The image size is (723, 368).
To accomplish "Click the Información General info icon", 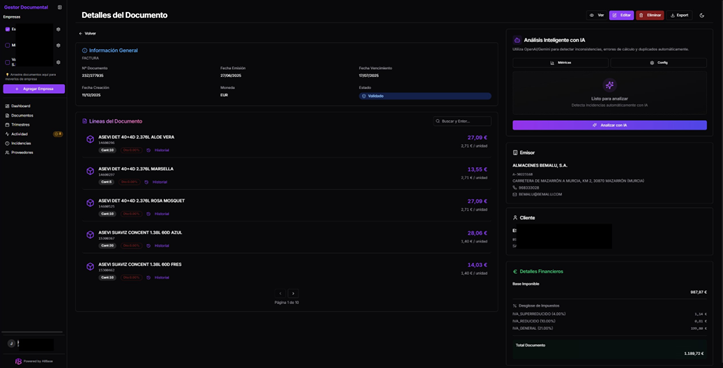I will (84, 50).
